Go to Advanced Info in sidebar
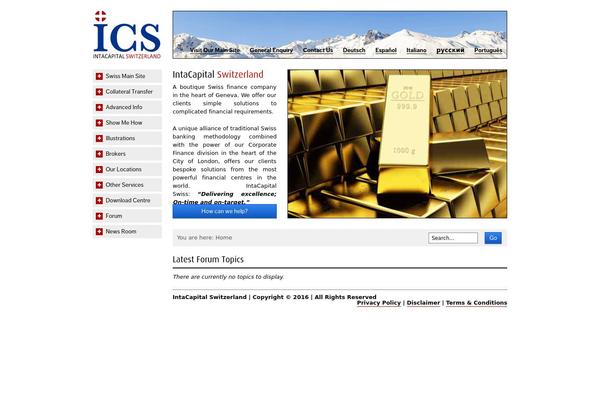Viewport: 600px width, 400px height. [127, 107]
